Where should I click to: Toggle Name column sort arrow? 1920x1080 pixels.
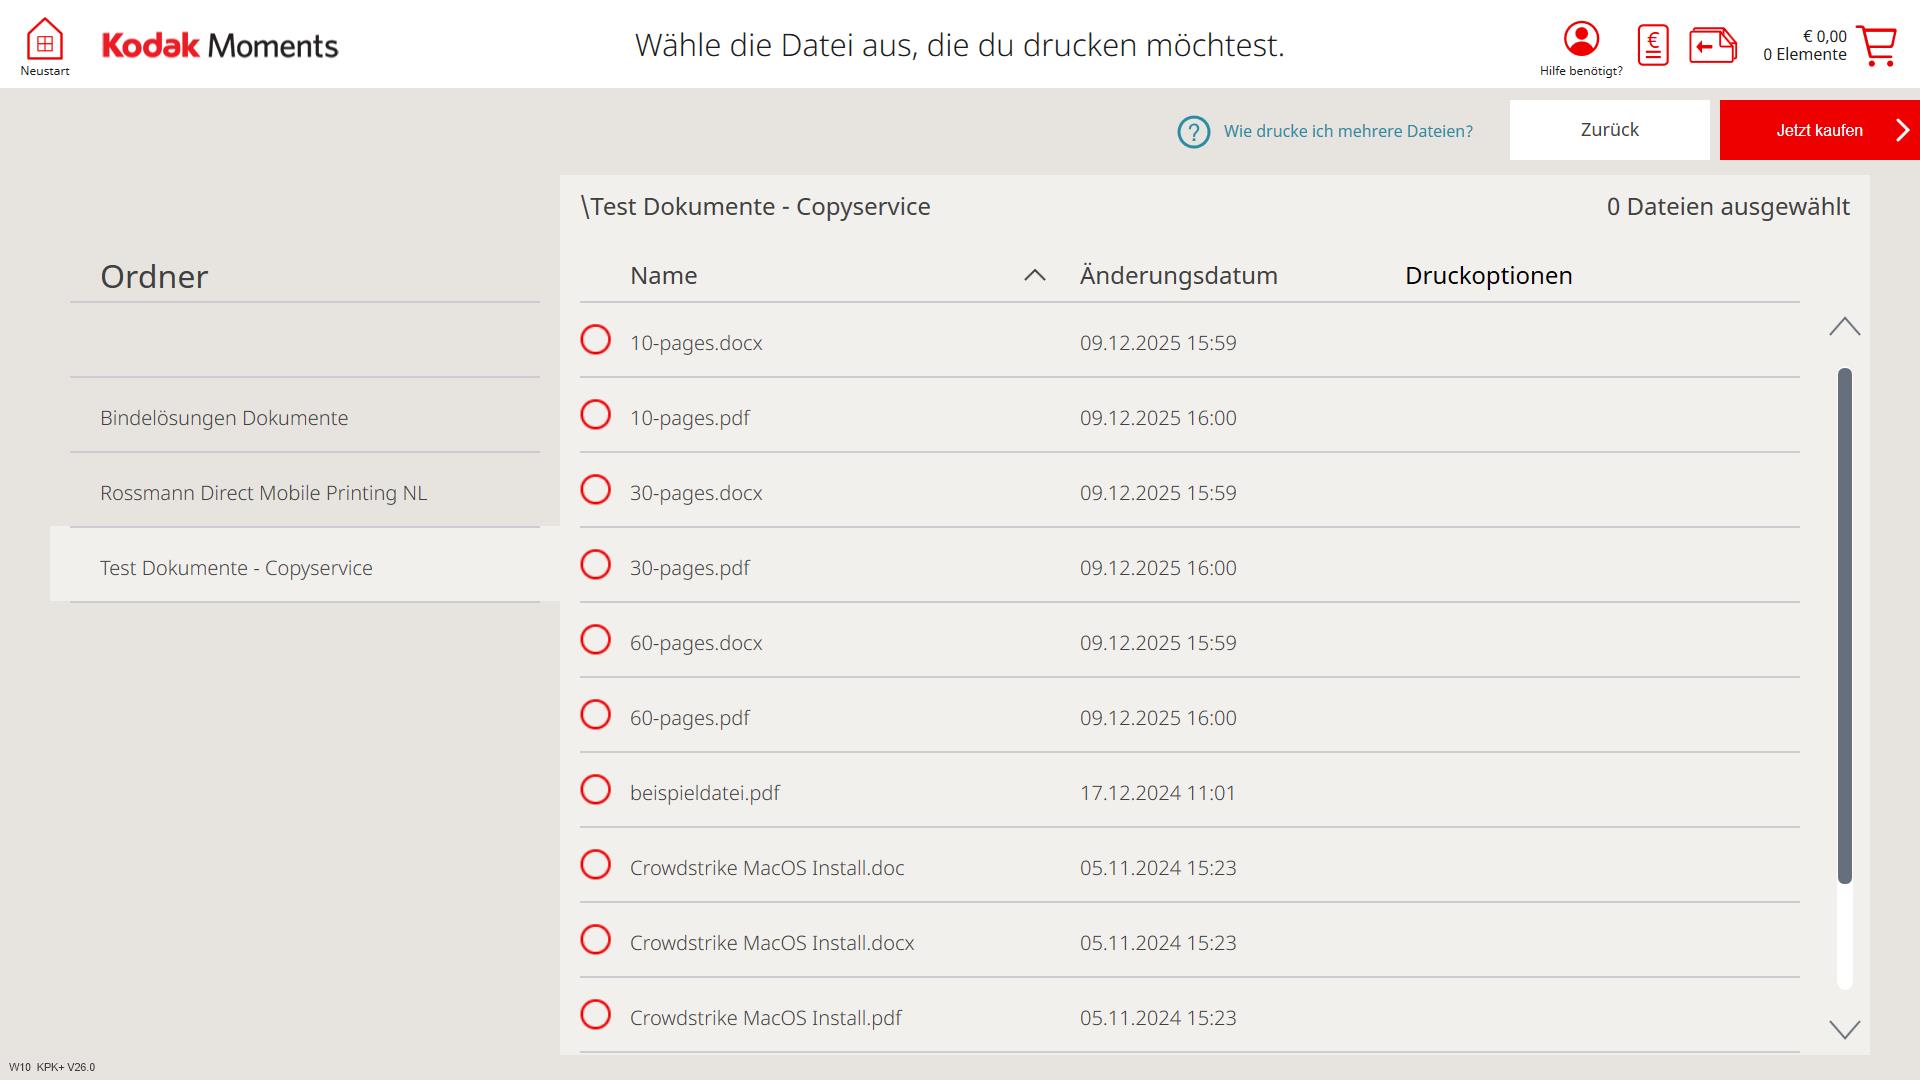[1034, 275]
